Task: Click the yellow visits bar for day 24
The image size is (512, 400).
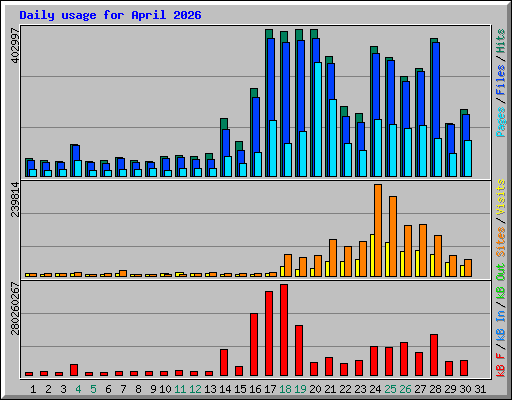Action: (372, 255)
